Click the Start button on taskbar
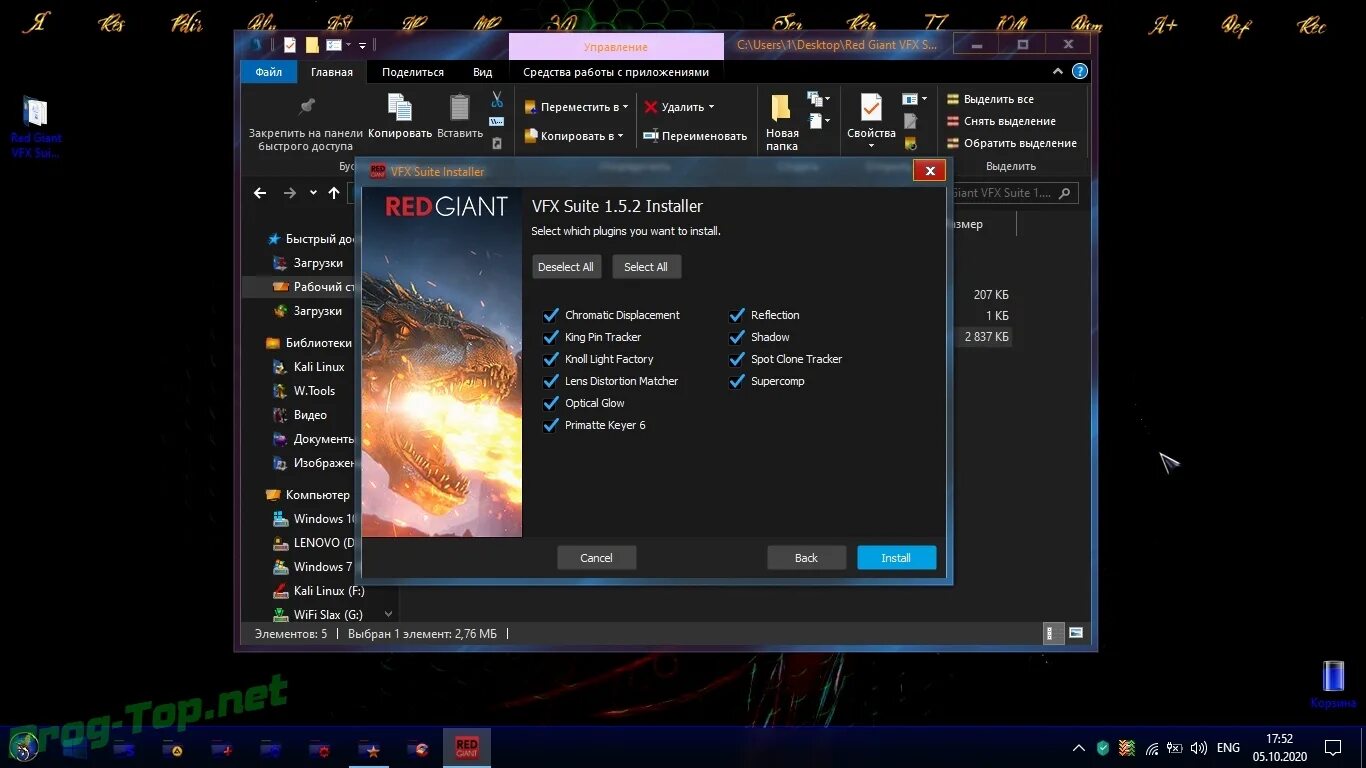 coord(24,747)
